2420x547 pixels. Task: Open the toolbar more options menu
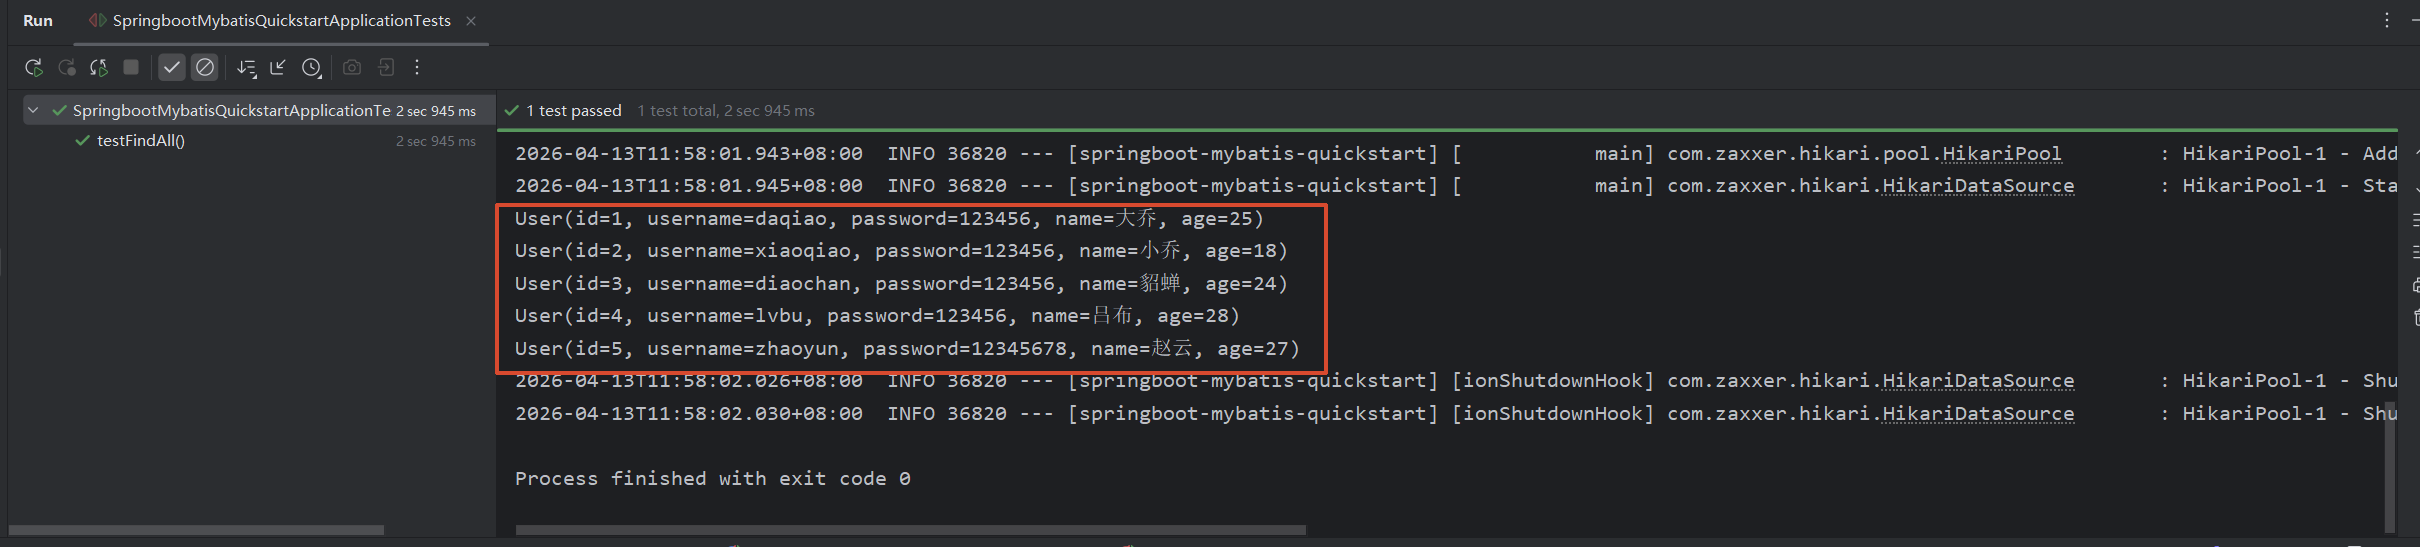417,67
